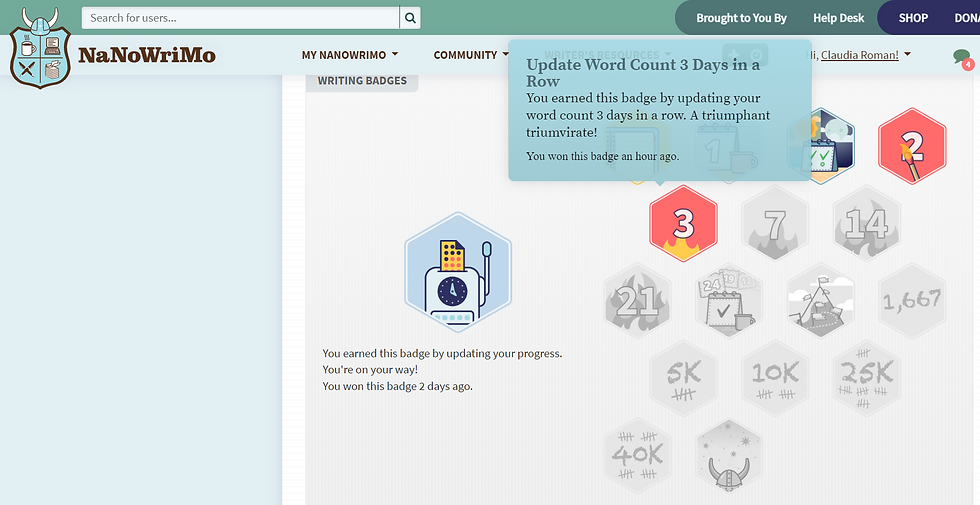980x505 pixels.
Task: Click the 'You won this badge 2 days ago.' text
Action: tap(398, 386)
